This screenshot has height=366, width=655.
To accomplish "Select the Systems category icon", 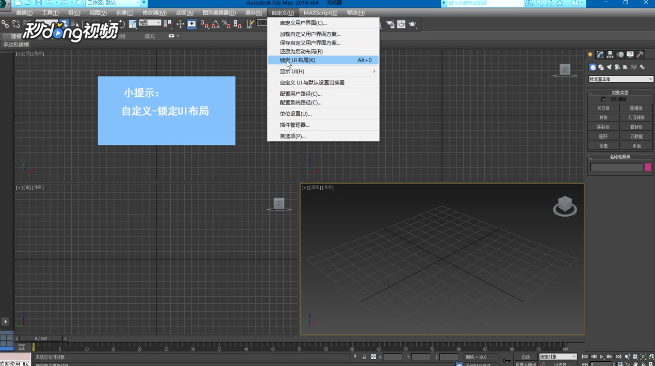I will (642, 67).
